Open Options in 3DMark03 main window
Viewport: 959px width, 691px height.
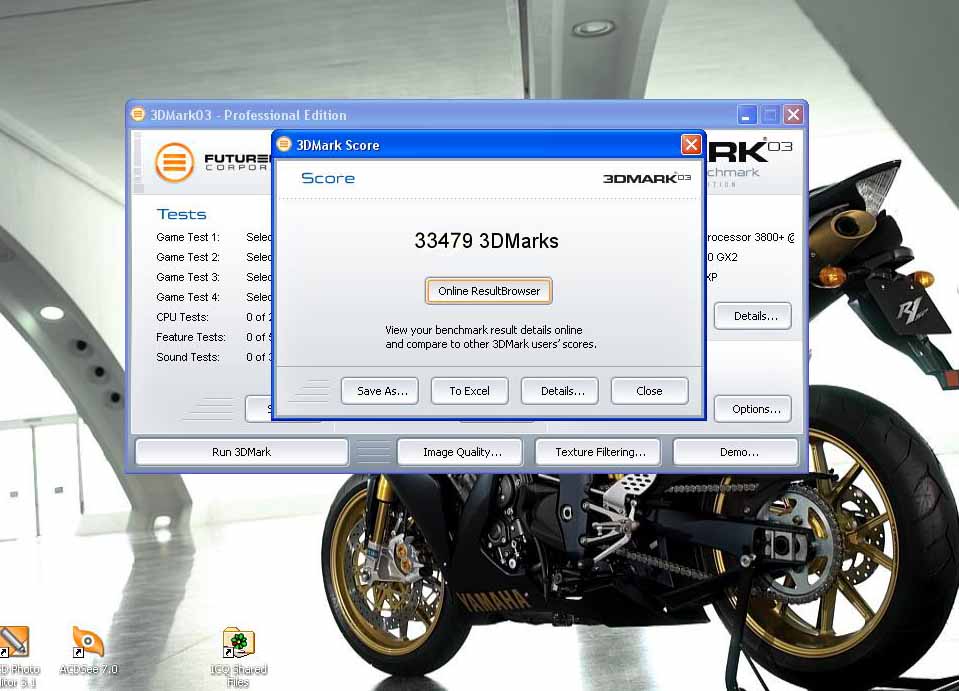pos(753,409)
